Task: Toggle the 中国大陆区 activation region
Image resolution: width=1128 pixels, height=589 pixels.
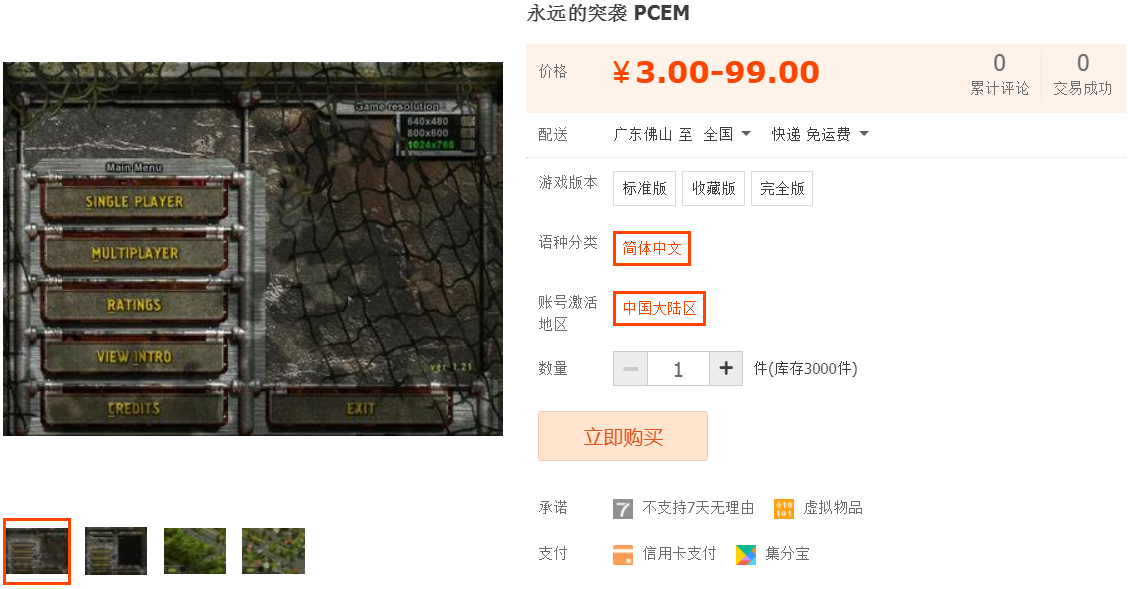Action: tap(659, 309)
